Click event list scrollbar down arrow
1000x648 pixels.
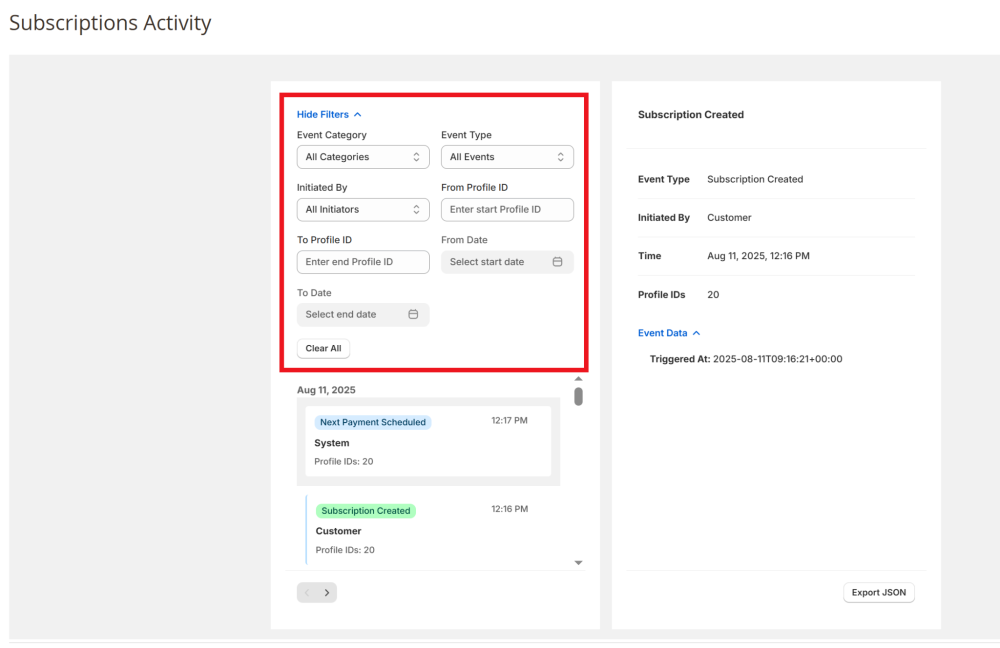[x=578, y=563]
